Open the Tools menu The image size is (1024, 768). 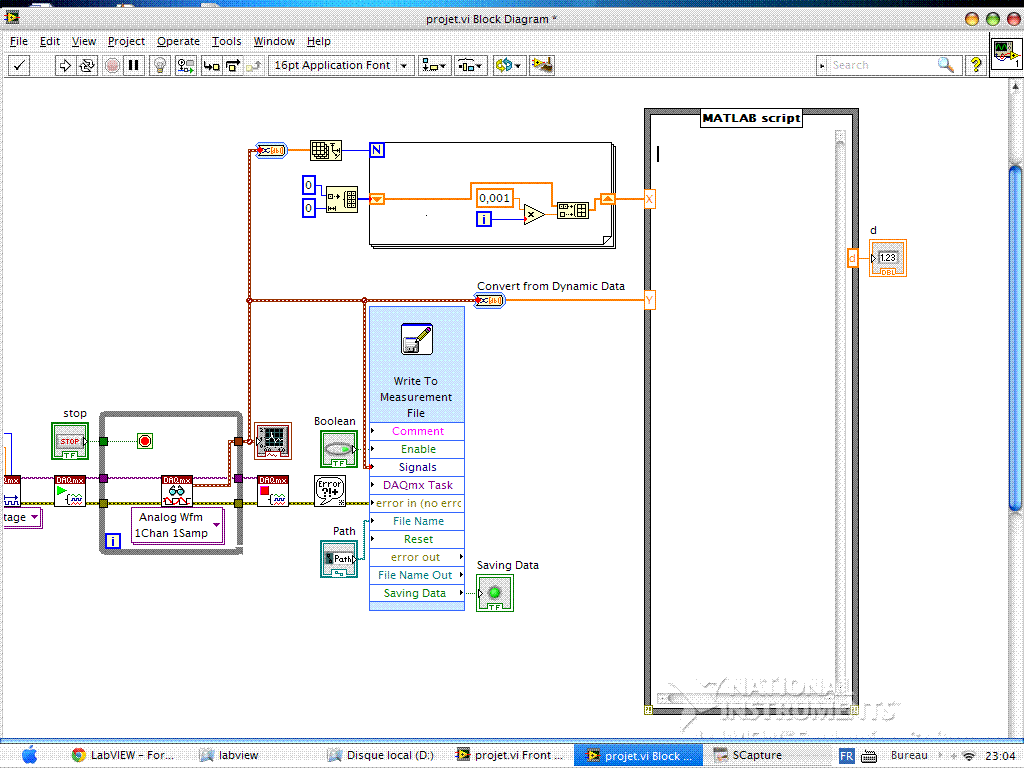(x=227, y=41)
